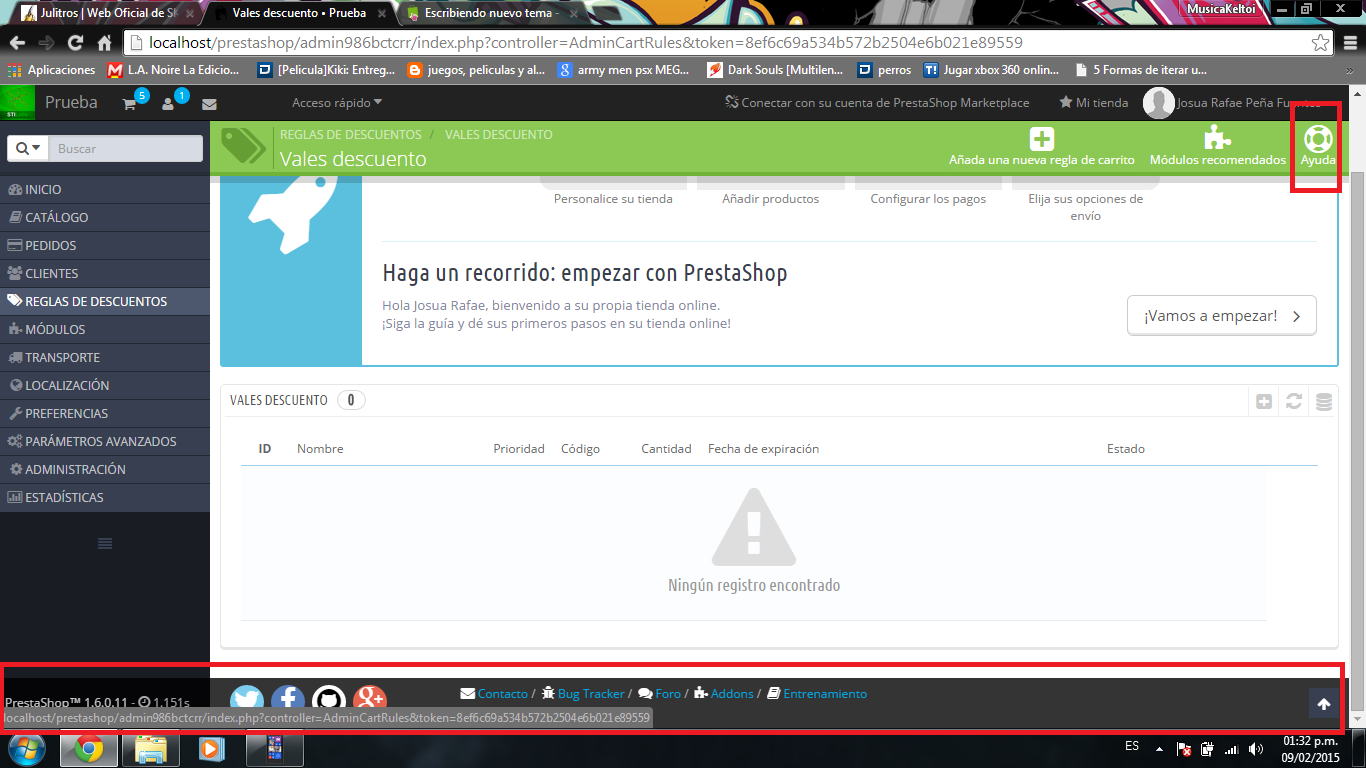Screen dimensions: 1366x768
Task: Click Prueba shop name in header
Action: 71,103
